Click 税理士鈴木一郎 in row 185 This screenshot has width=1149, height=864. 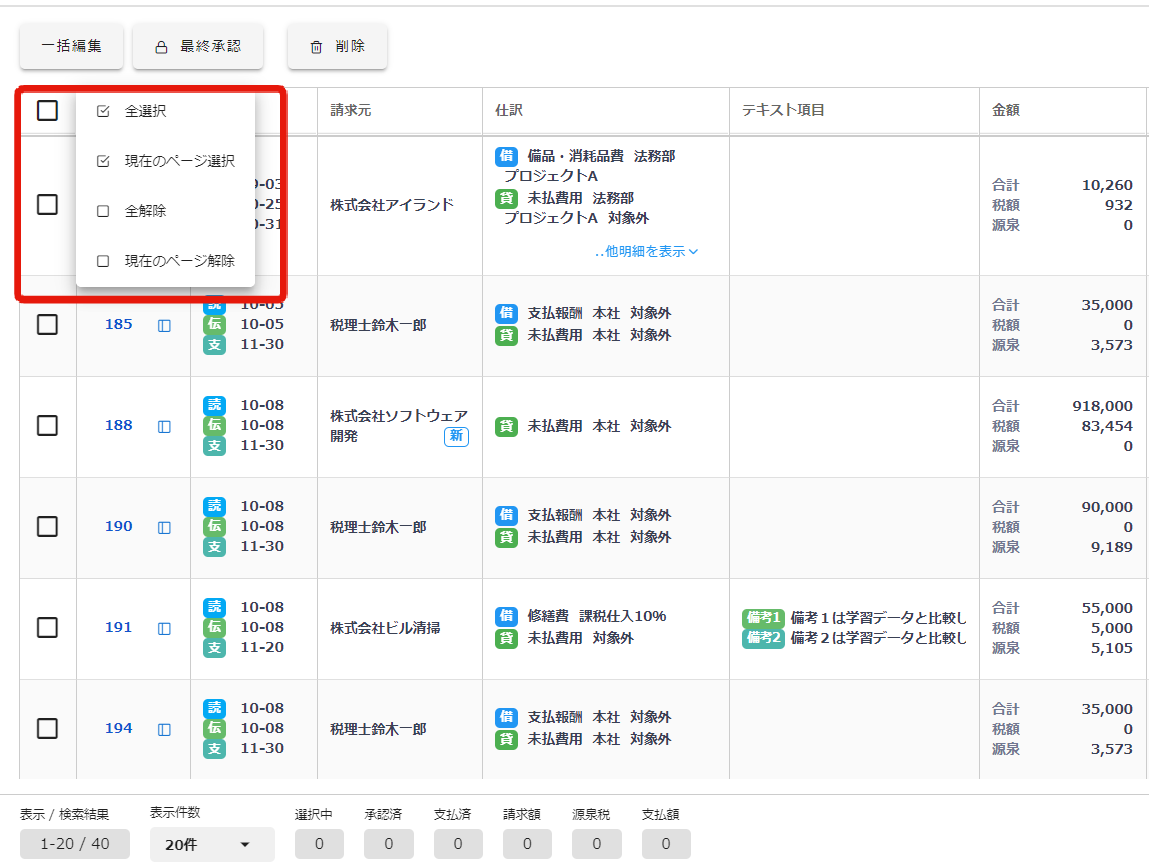click(x=378, y=325)
